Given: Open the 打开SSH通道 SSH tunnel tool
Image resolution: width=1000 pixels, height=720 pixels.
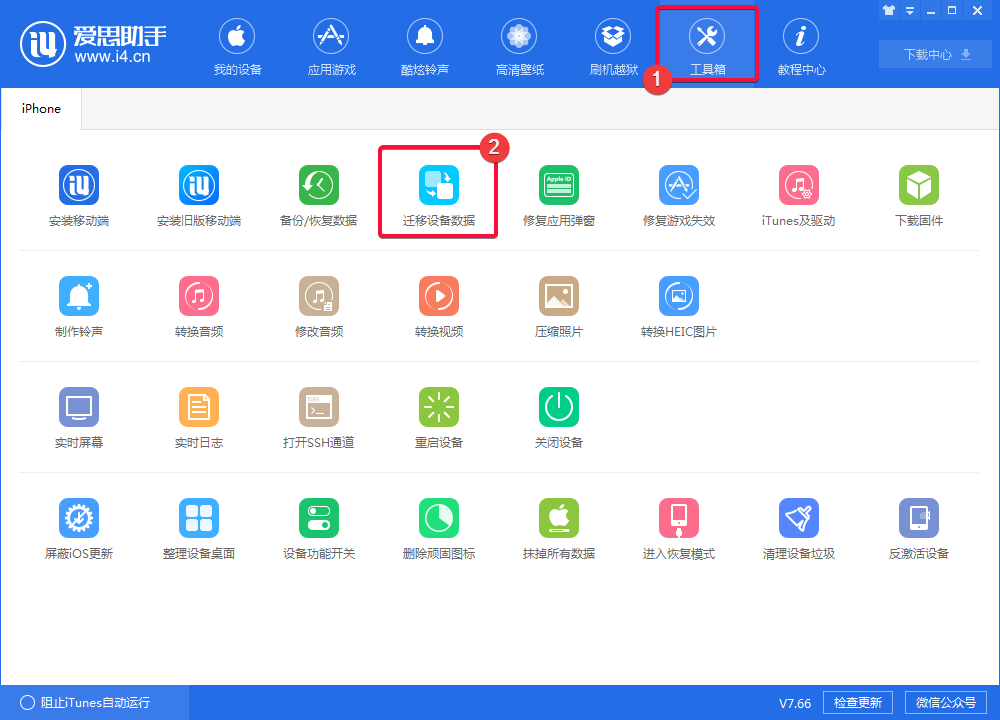Looking at the screenshot, I should point(318,406).
